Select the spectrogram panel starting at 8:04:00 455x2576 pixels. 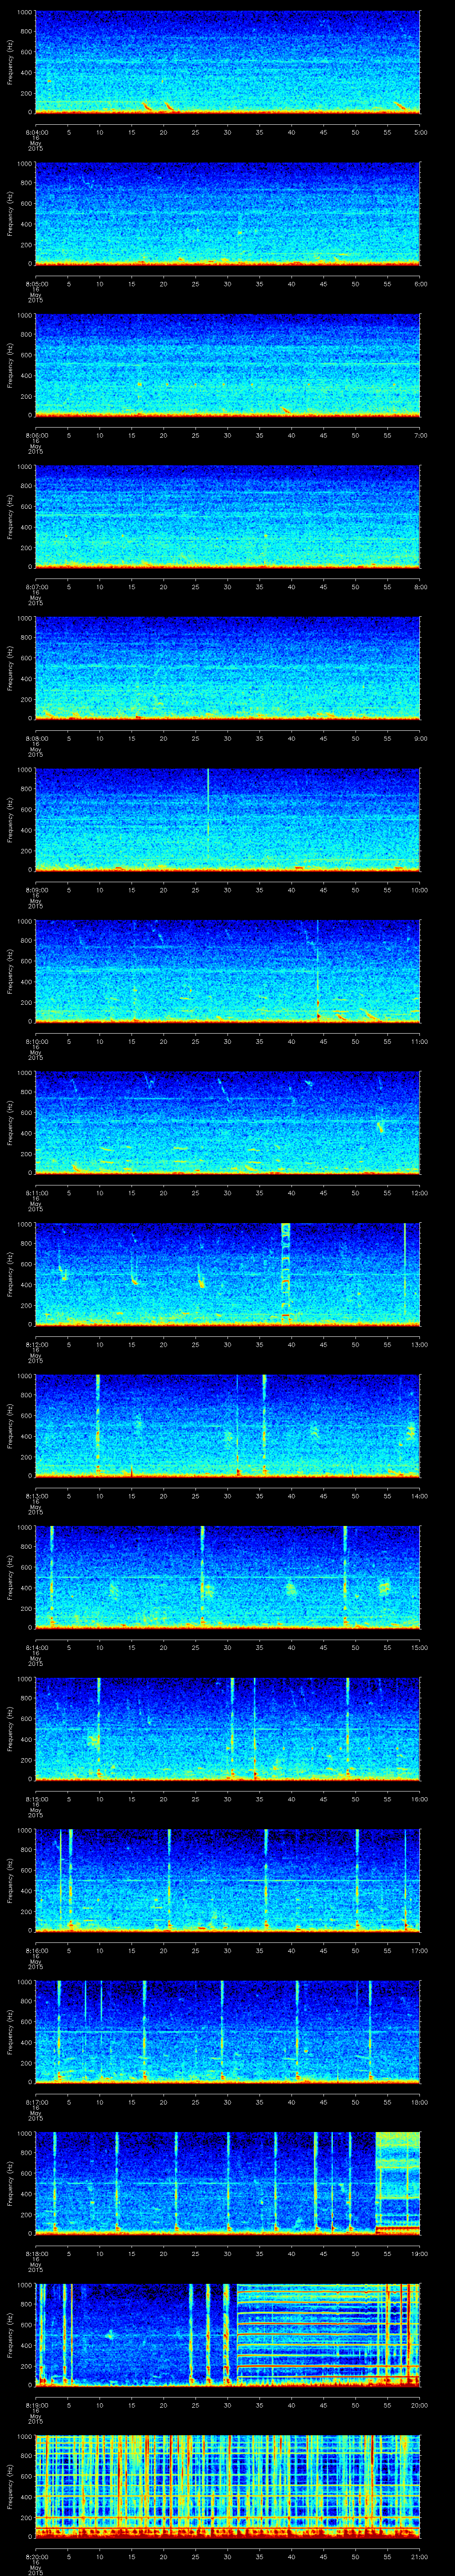[x=228, y=62]
